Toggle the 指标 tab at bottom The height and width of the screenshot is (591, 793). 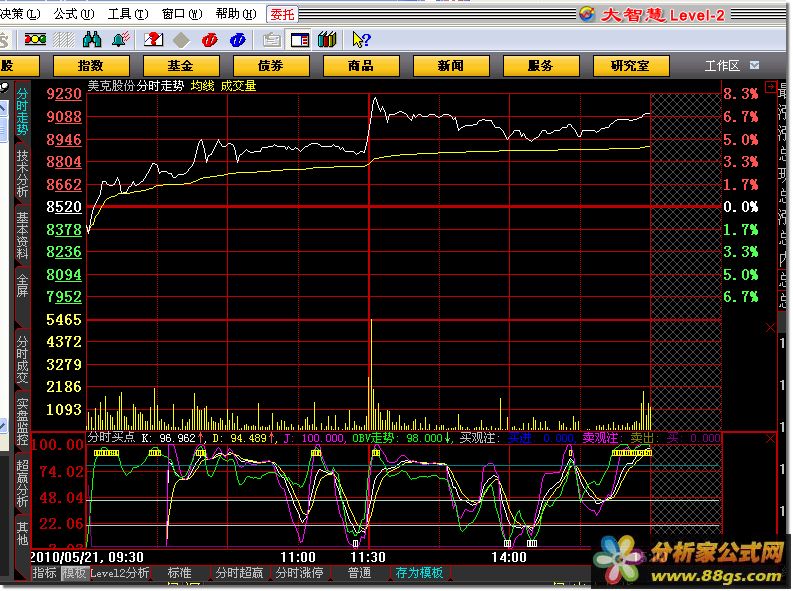click(x=44, y=573)
